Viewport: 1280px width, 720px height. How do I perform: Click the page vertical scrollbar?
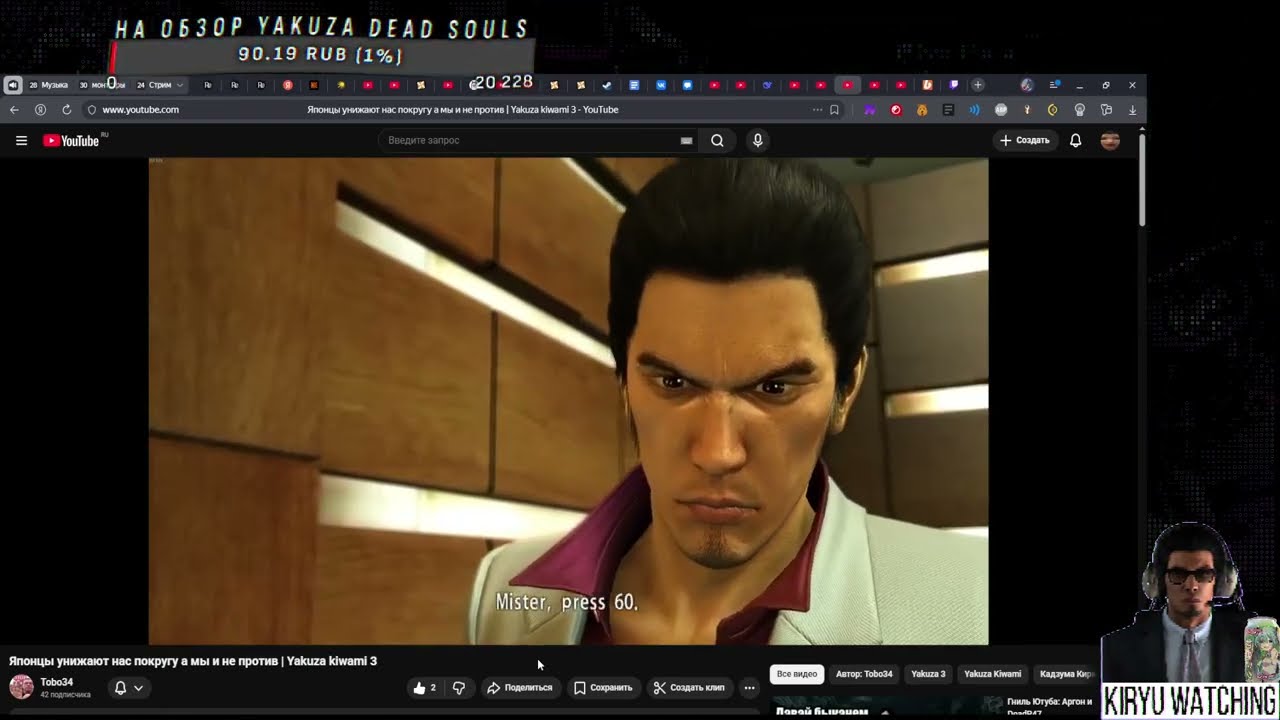(1142, 178)
